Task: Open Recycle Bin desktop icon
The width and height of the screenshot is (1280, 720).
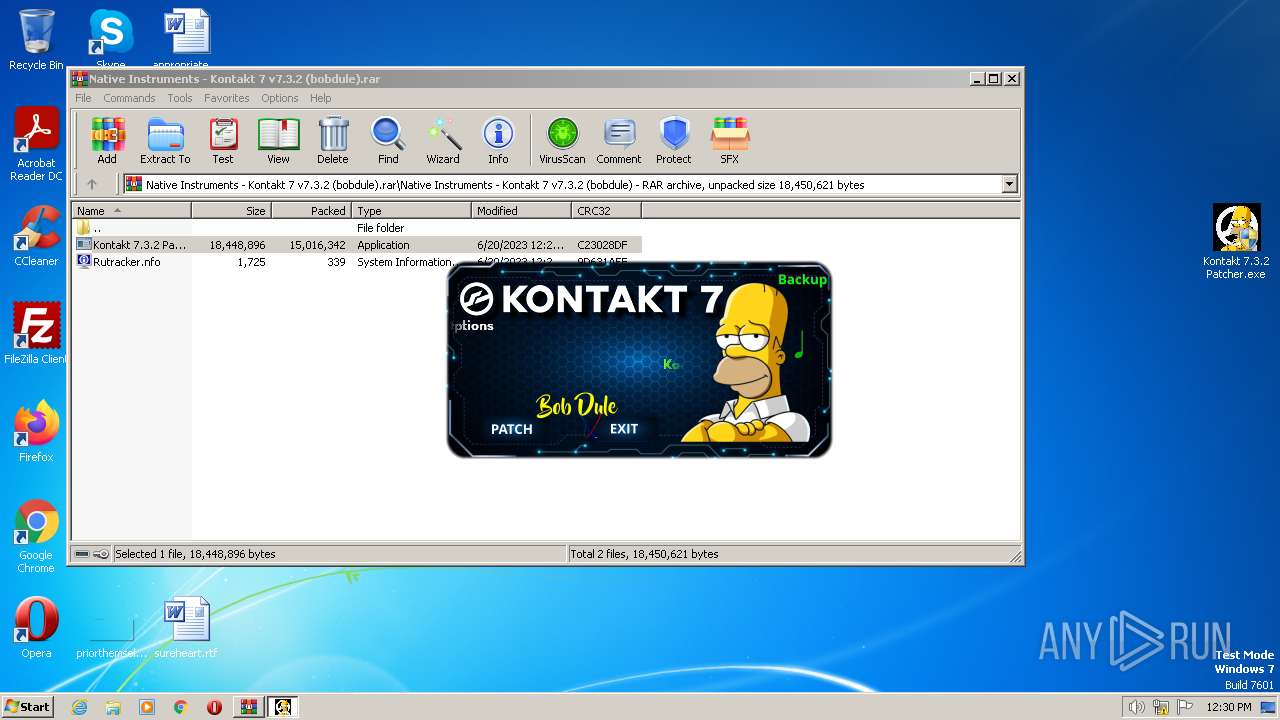Action: [36, 40]
